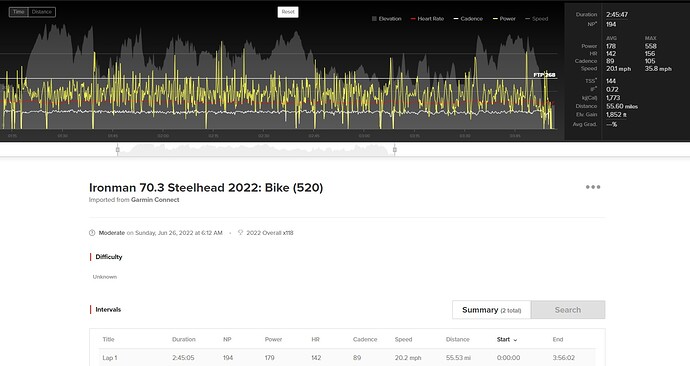This screenshot has width=690, height=366.
Task: Sort intervals by Duration column
Action: (184, 340)
